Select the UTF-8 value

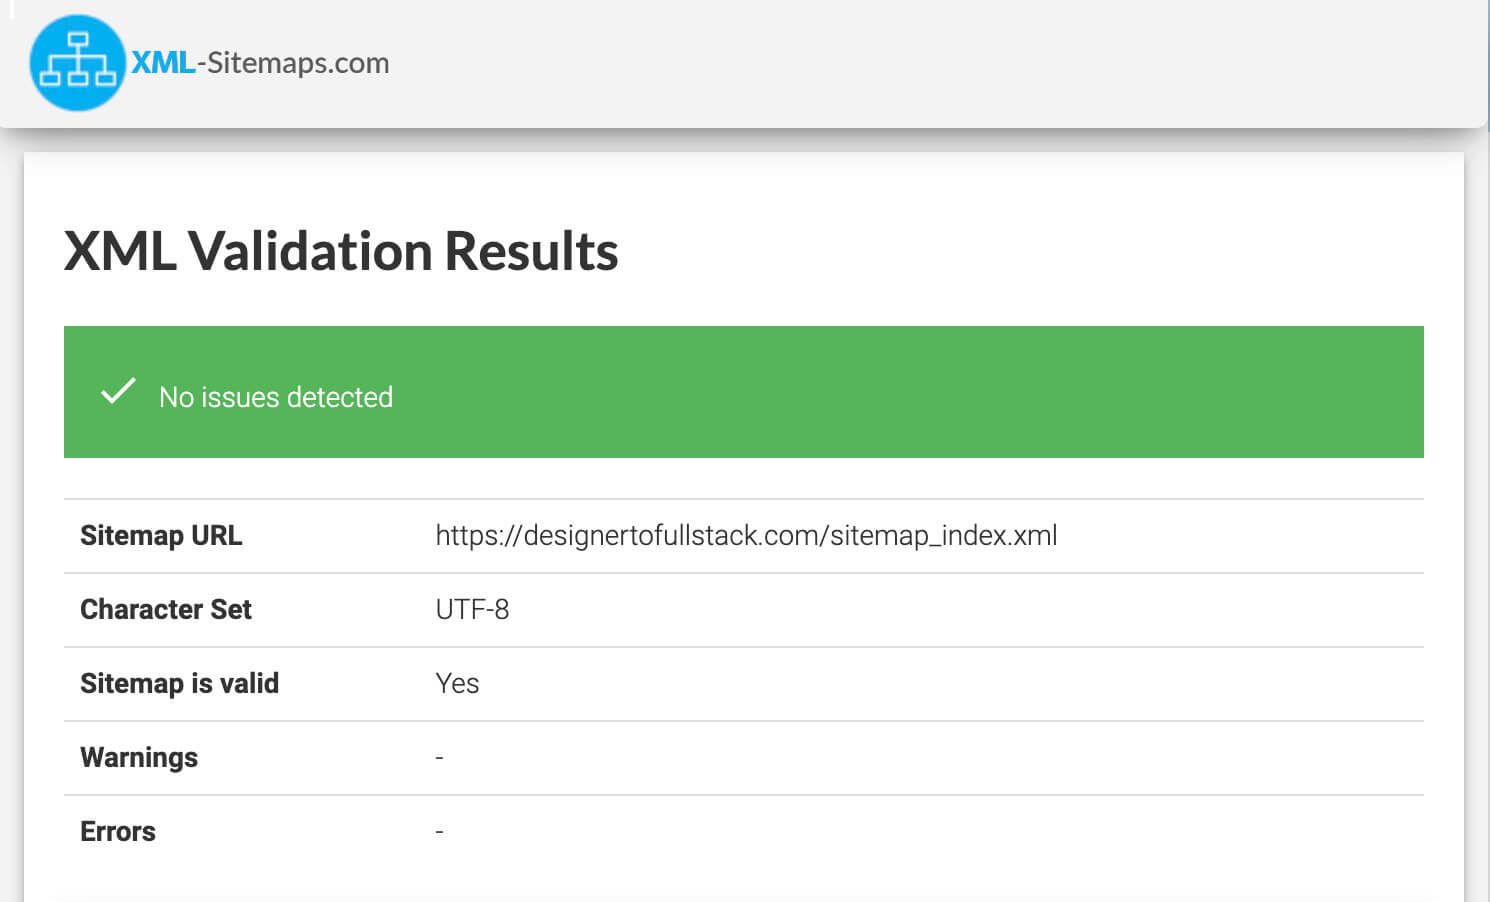472,609
